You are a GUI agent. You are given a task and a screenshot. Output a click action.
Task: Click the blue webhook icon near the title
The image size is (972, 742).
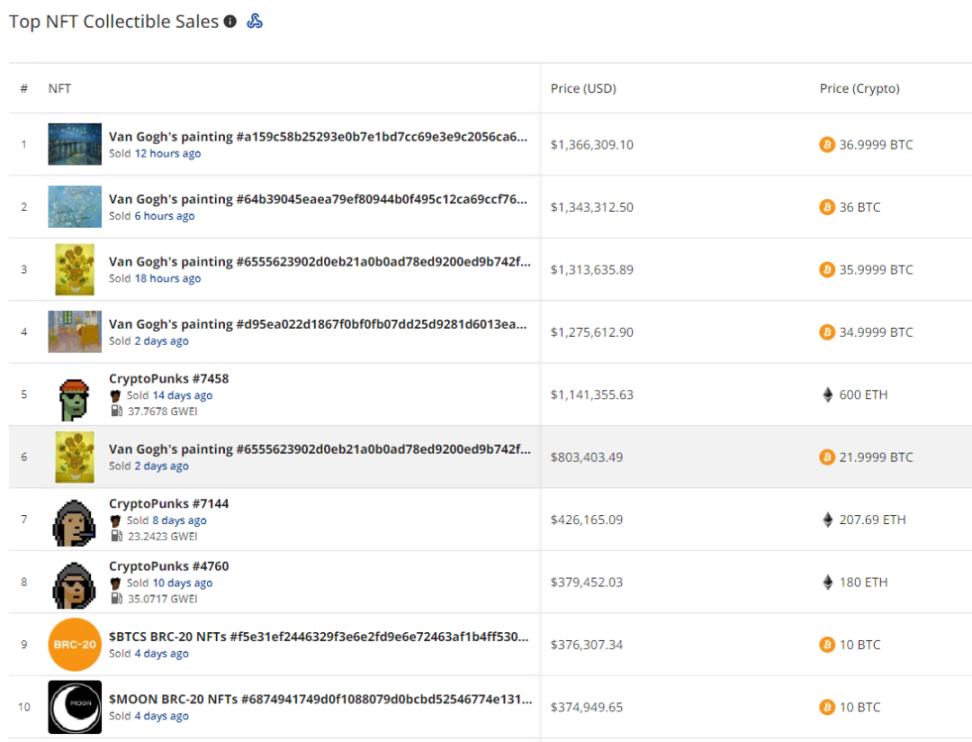pyautogui.click(x=255, y=21)
